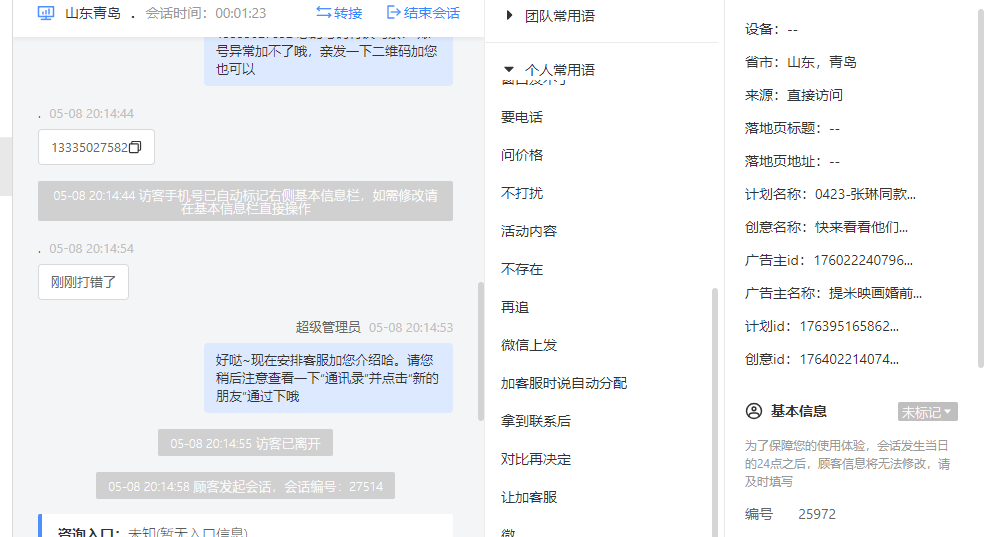Image resolution: width=984 pixels, height=537 pixels.
Task: Click the 计划id 176395165862 value
Action: pyautogui.click(x=849, y=326)
